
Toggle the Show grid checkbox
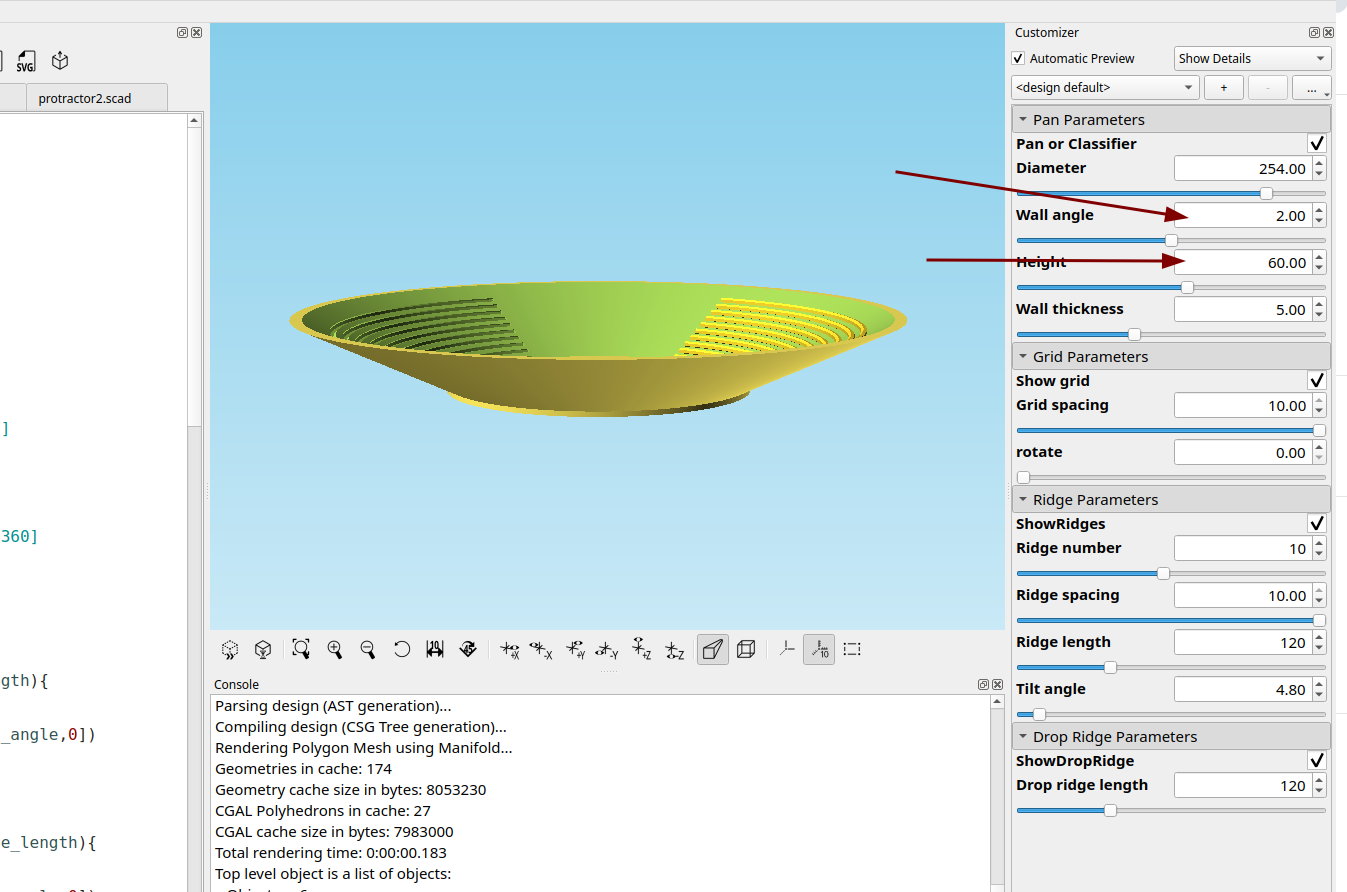point(1317,381)
